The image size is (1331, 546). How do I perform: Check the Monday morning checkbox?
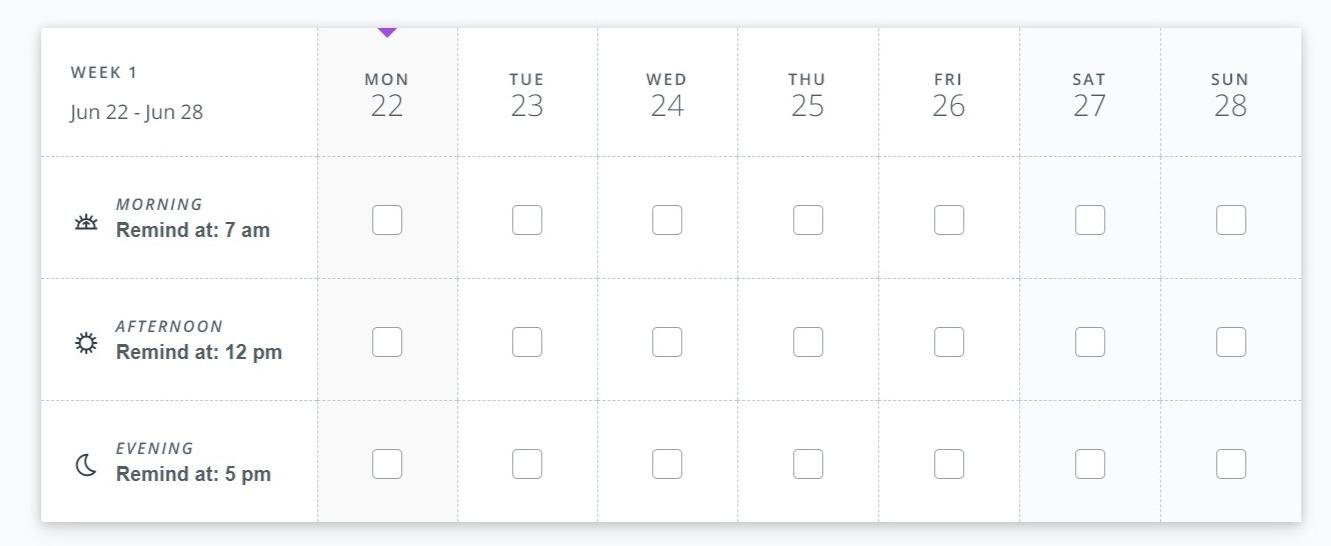pyautogui.click(x=387, y=220)
